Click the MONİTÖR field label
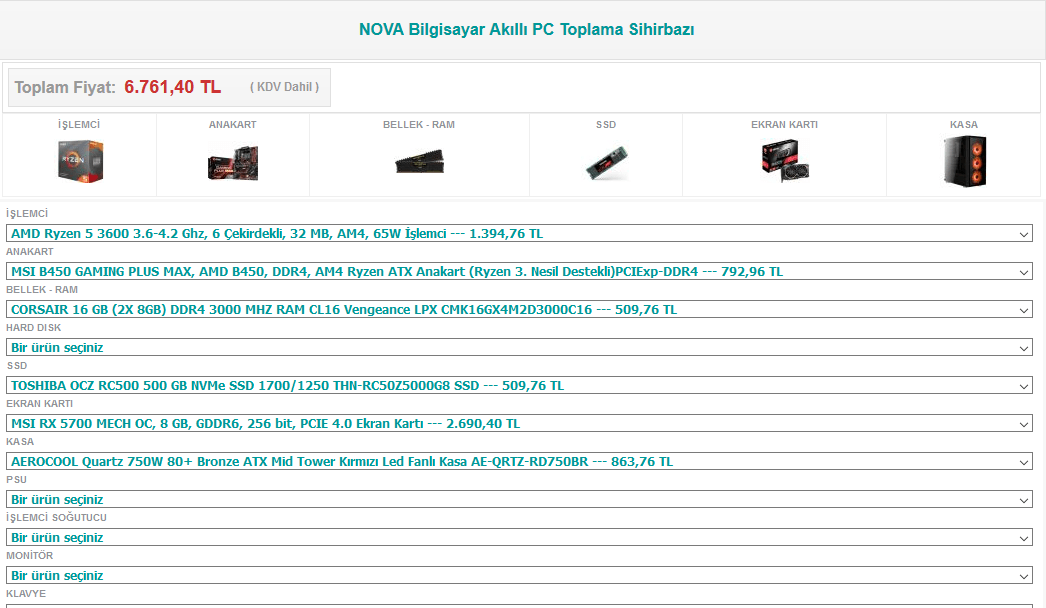This screenshot has width=1046, height=608. coord(29,556)
